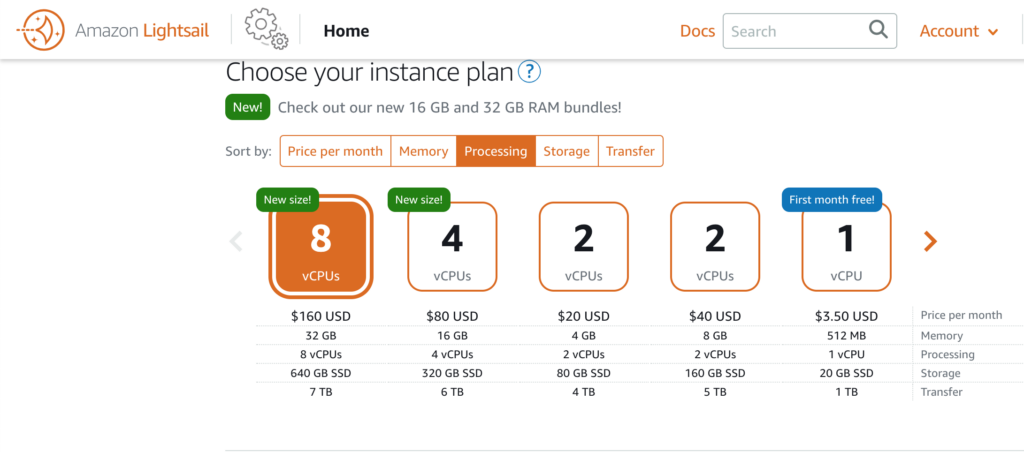
Task: Select the 8 vCPUs $160 plan
Action: click(x=321, y=246)
